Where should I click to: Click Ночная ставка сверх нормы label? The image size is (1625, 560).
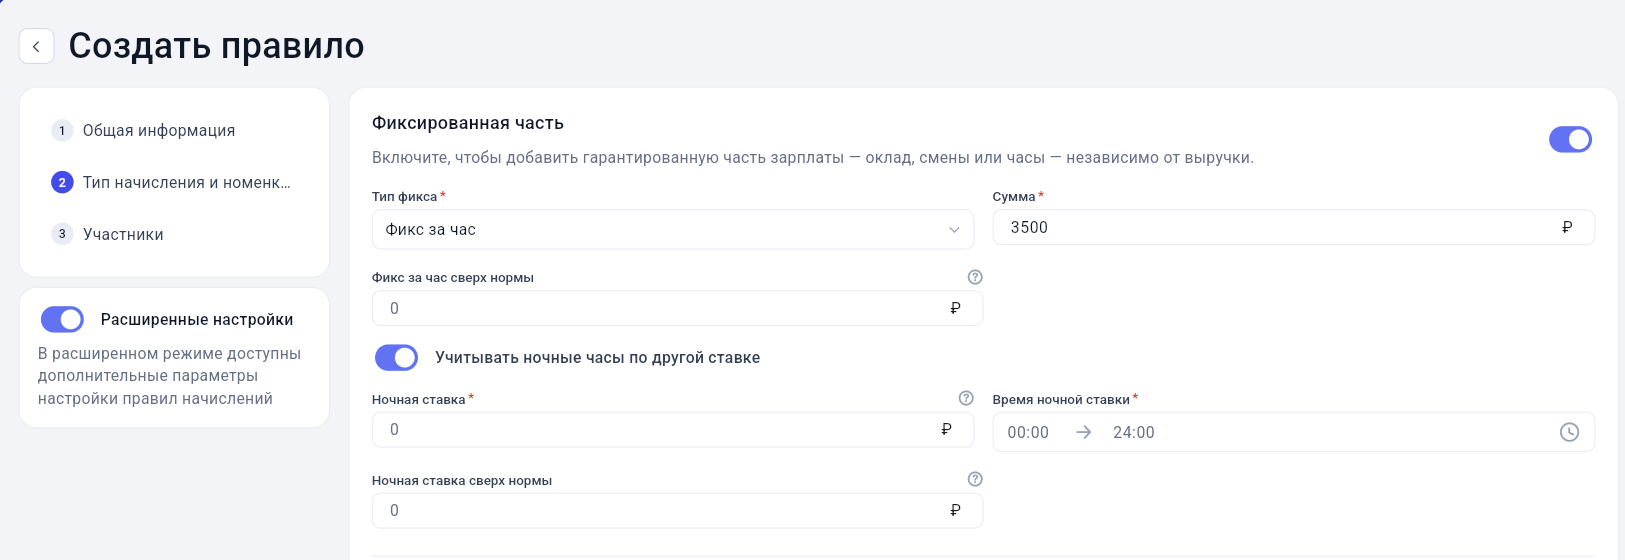(x=462, y=480)
